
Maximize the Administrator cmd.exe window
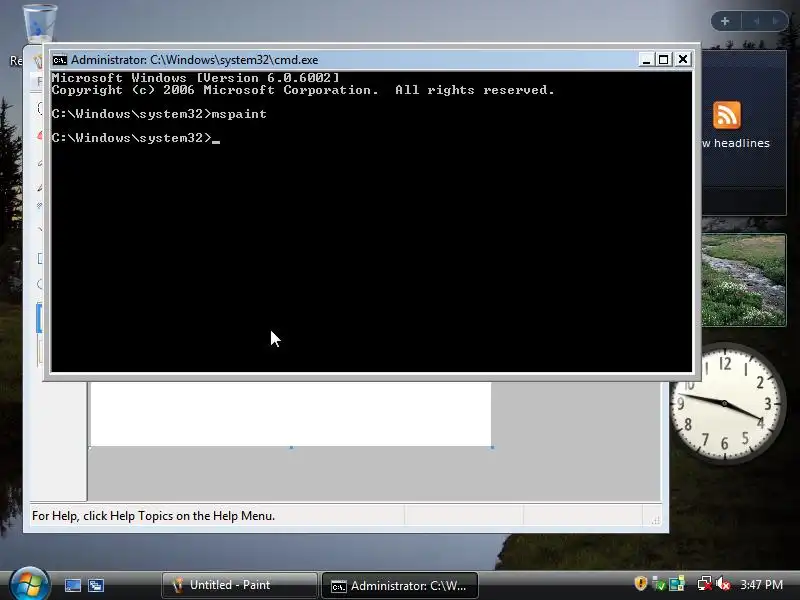click(x=664, y=60)
